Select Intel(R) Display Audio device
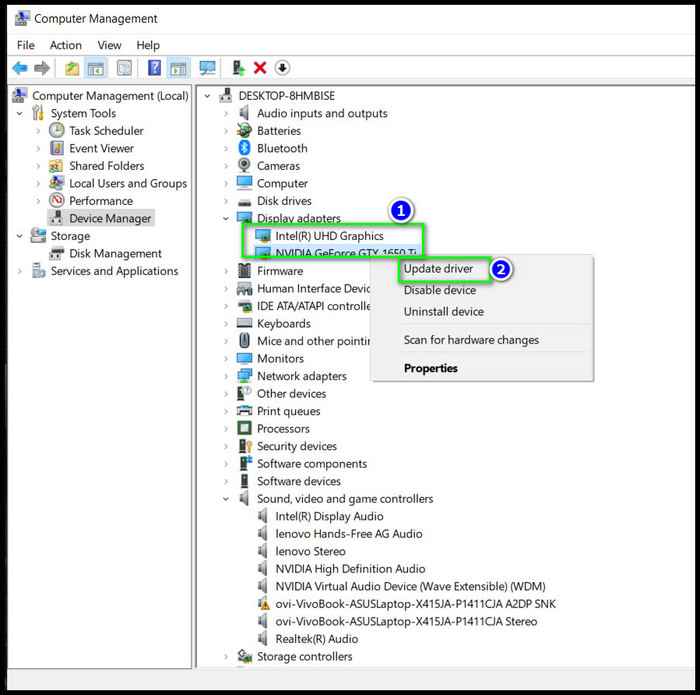Screen dimensions: 700x695 pos(329,516)
